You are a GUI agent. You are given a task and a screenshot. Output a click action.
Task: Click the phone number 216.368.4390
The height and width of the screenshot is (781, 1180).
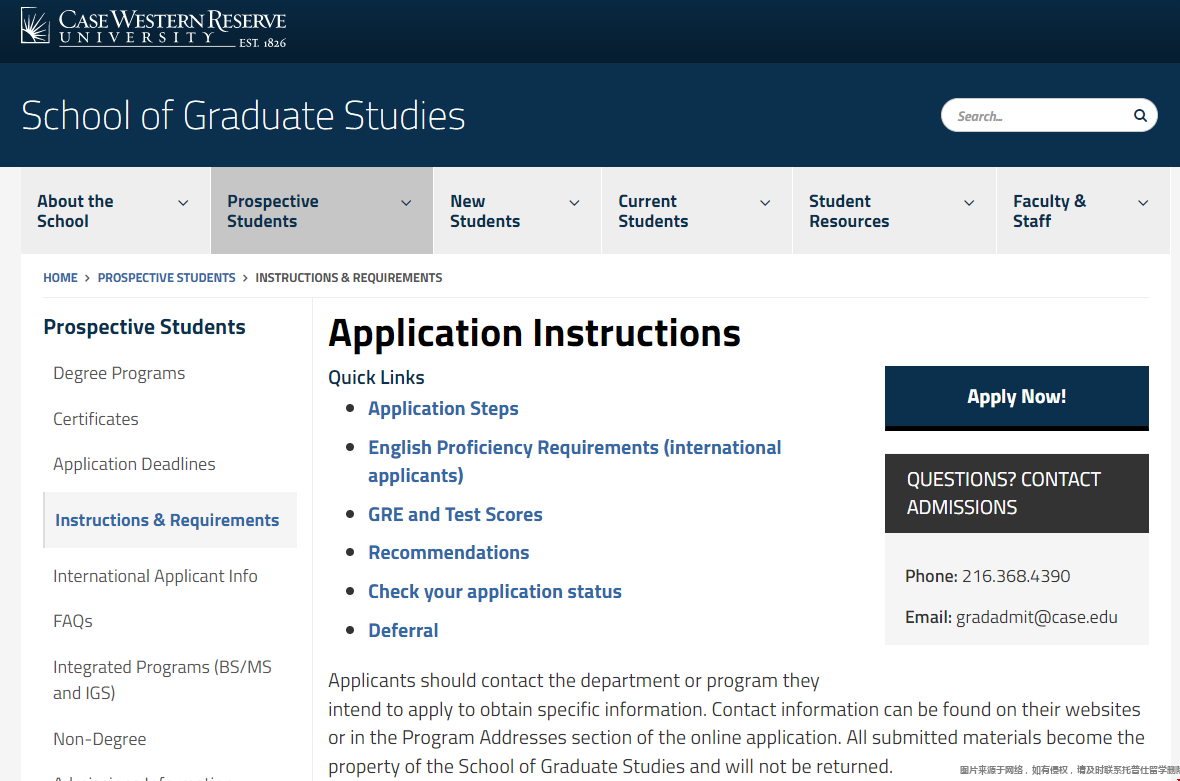[1016, 576]
